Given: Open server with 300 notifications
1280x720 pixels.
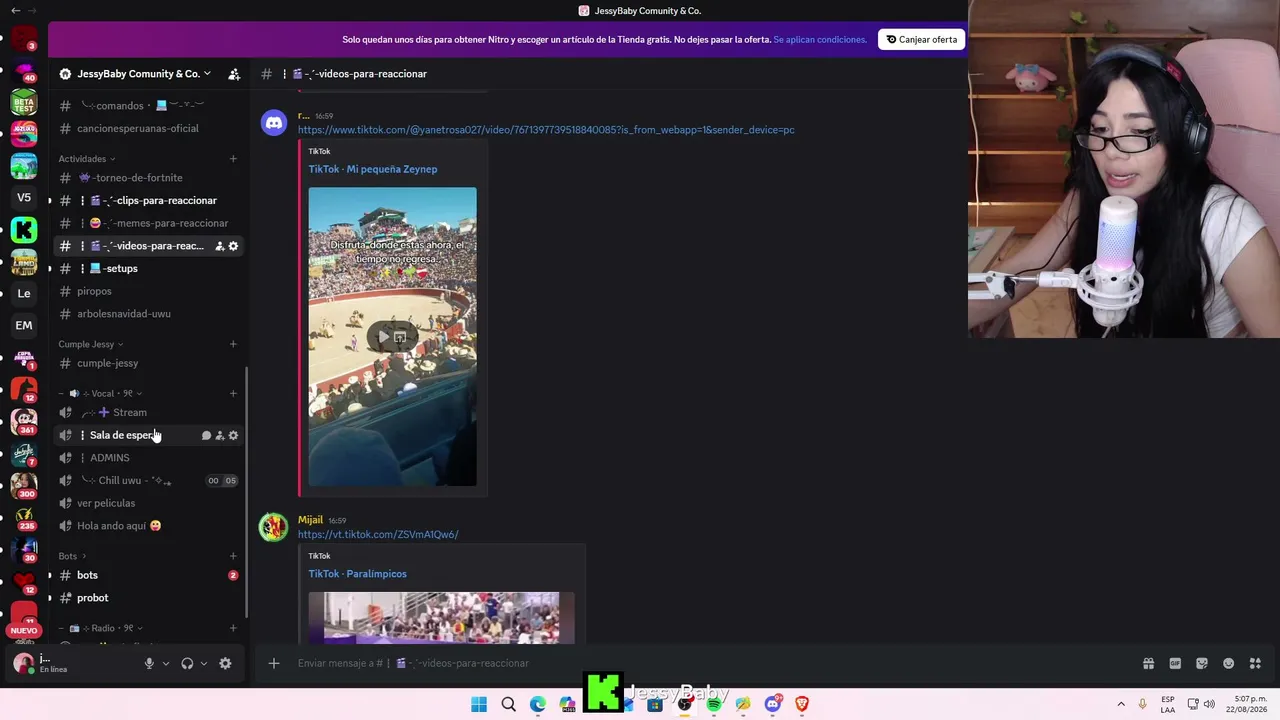Looking at the screenshot, I should pyautogui.click(x=24, y=485).
